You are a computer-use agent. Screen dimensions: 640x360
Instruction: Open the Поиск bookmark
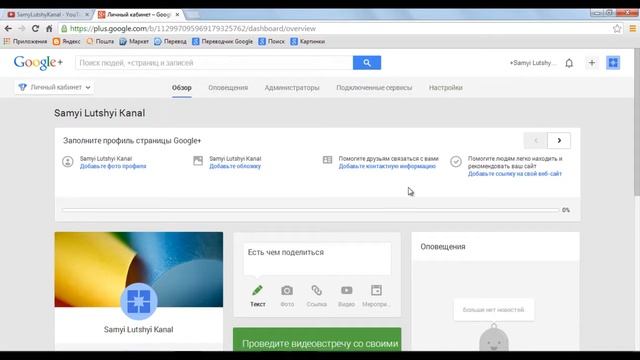[x=272, y=41]
